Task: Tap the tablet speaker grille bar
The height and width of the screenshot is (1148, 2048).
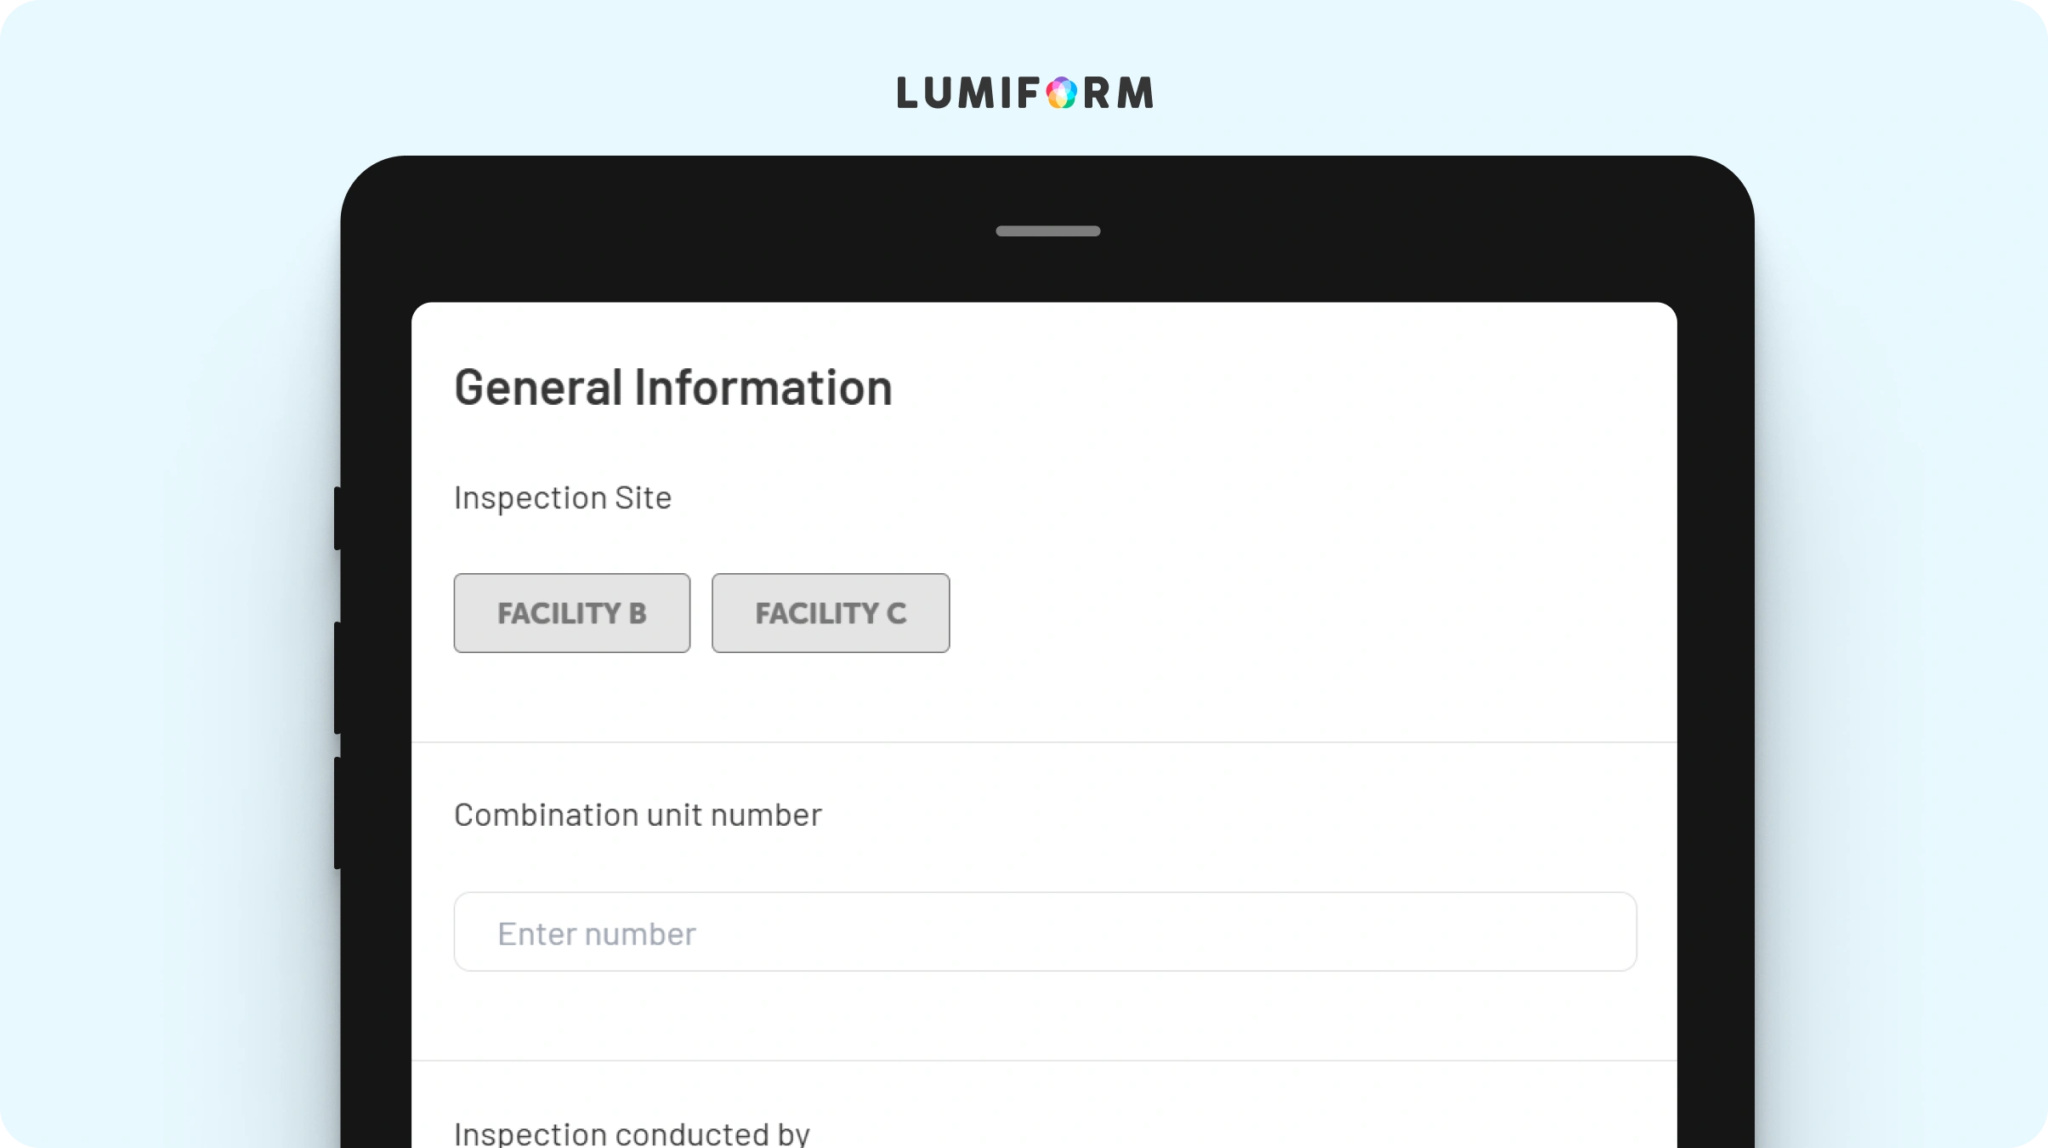Action: pyautogui.click(x=1048, y=231)
